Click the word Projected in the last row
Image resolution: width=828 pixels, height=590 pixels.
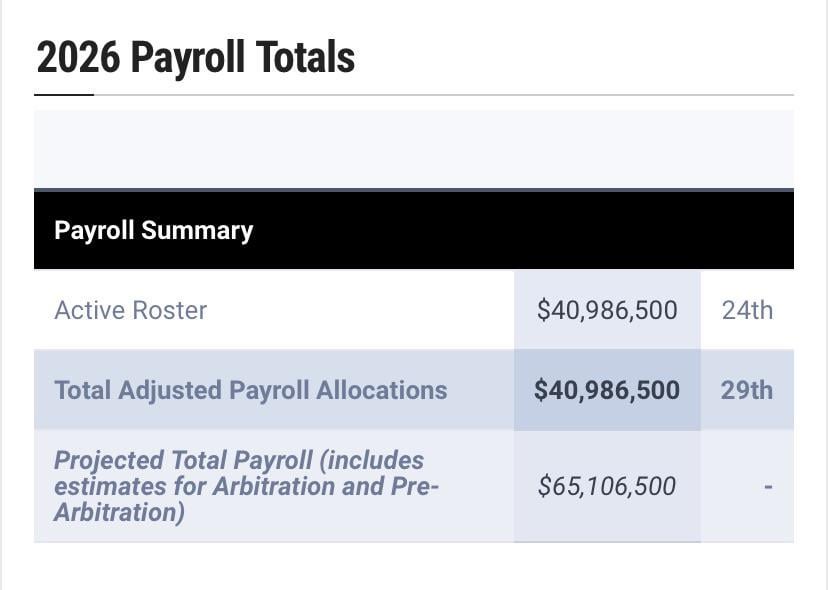coord(108,461)
